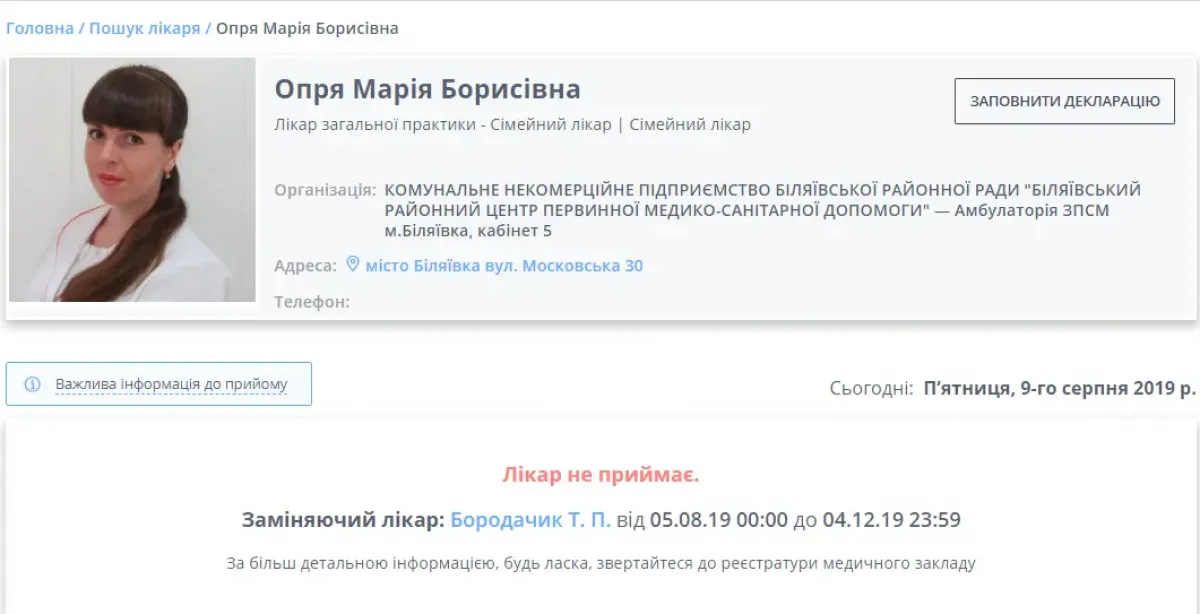Click the реєстратури information note
This screenshot has height=614, width=1200.
(x=600, y=563)
